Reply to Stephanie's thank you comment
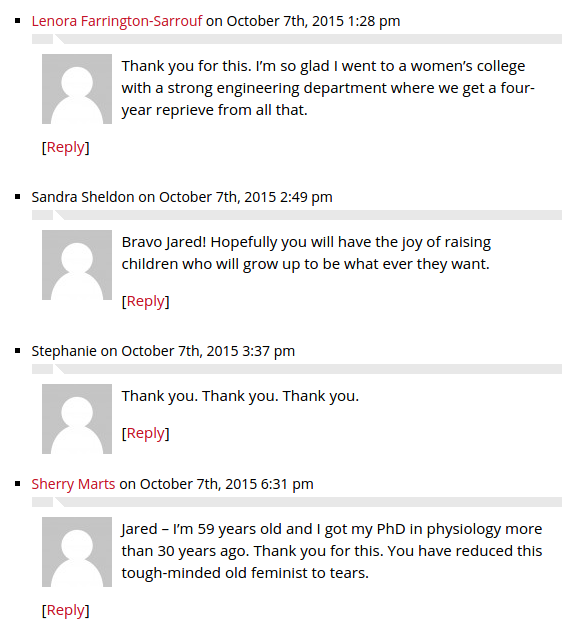578x635 pixels. [x=146, y=433]
